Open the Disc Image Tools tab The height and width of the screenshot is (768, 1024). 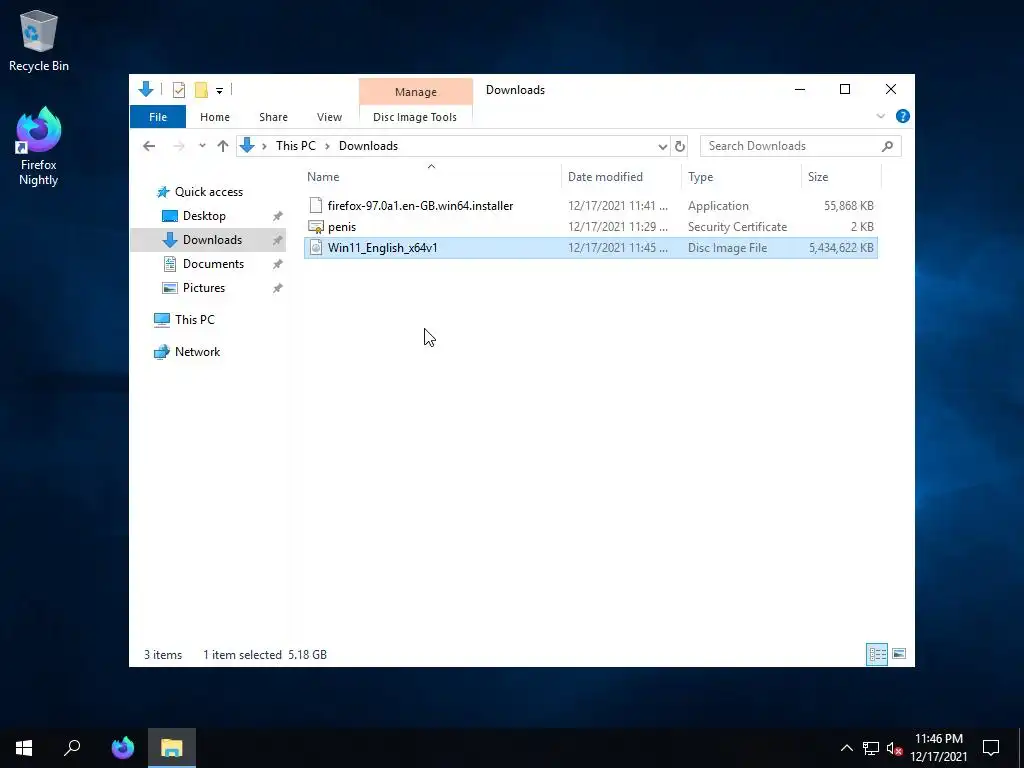[x=415, y=117]
